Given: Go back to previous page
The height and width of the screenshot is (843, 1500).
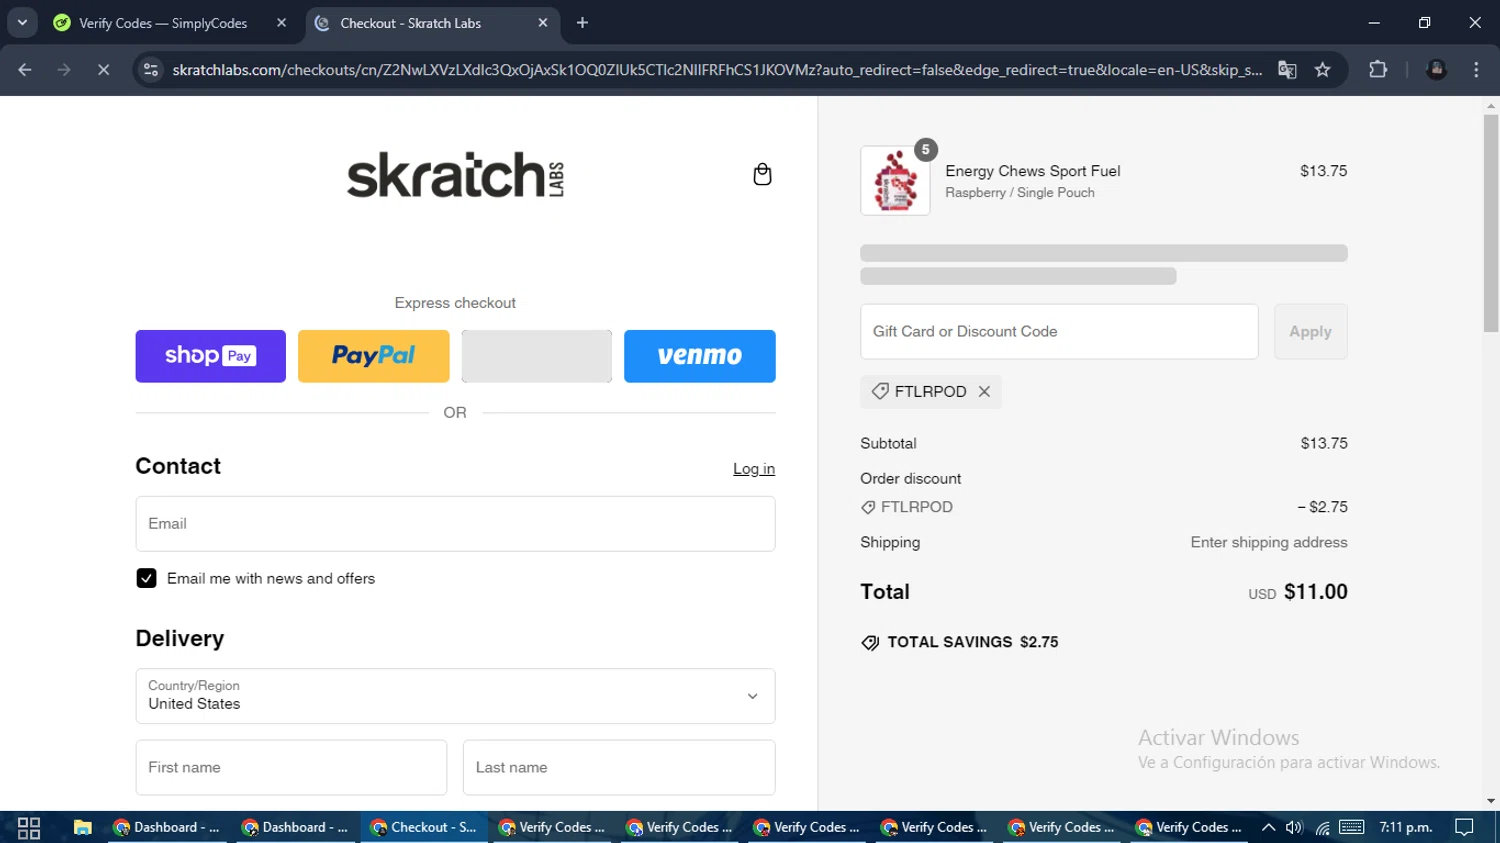Looking at the screenshot, I should (x=25, y=69).
